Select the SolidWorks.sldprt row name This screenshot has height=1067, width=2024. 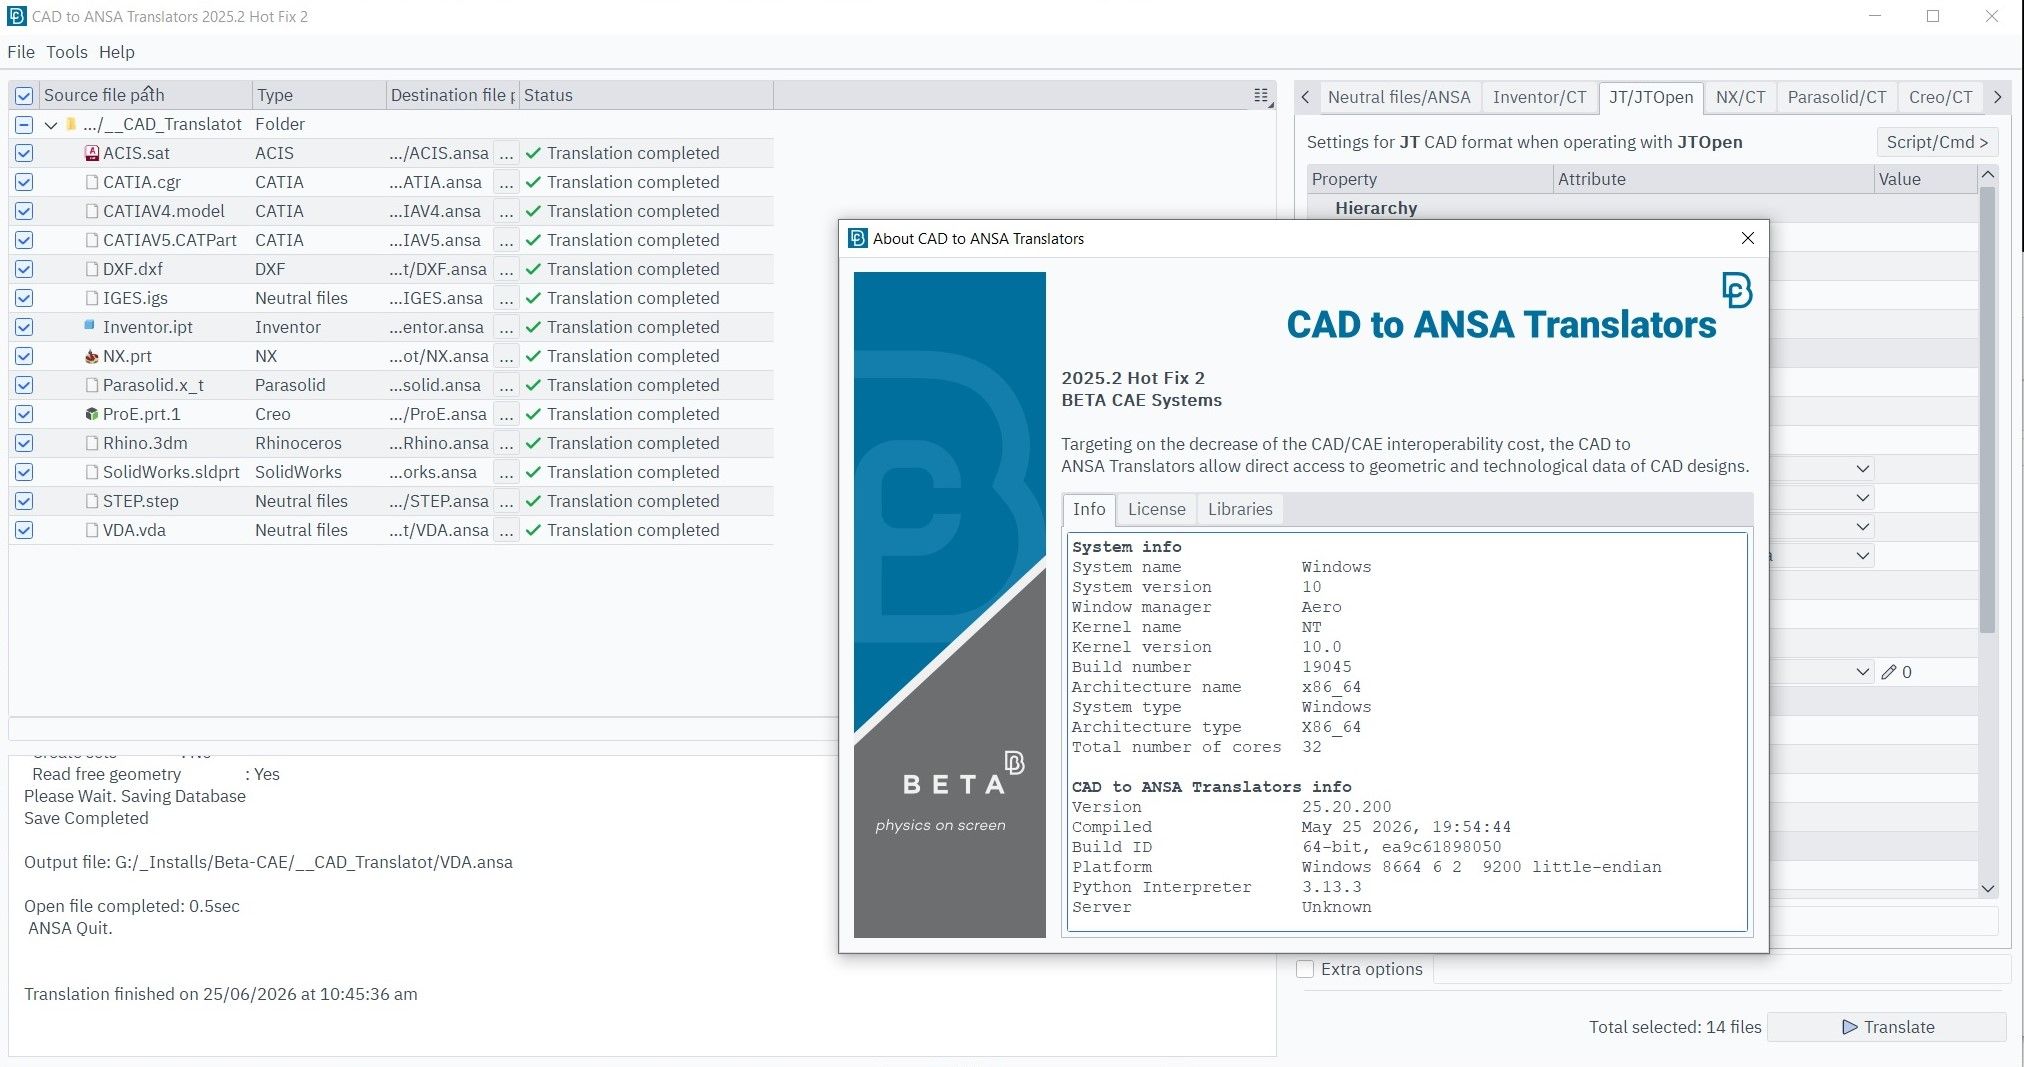tap(171, 472)
